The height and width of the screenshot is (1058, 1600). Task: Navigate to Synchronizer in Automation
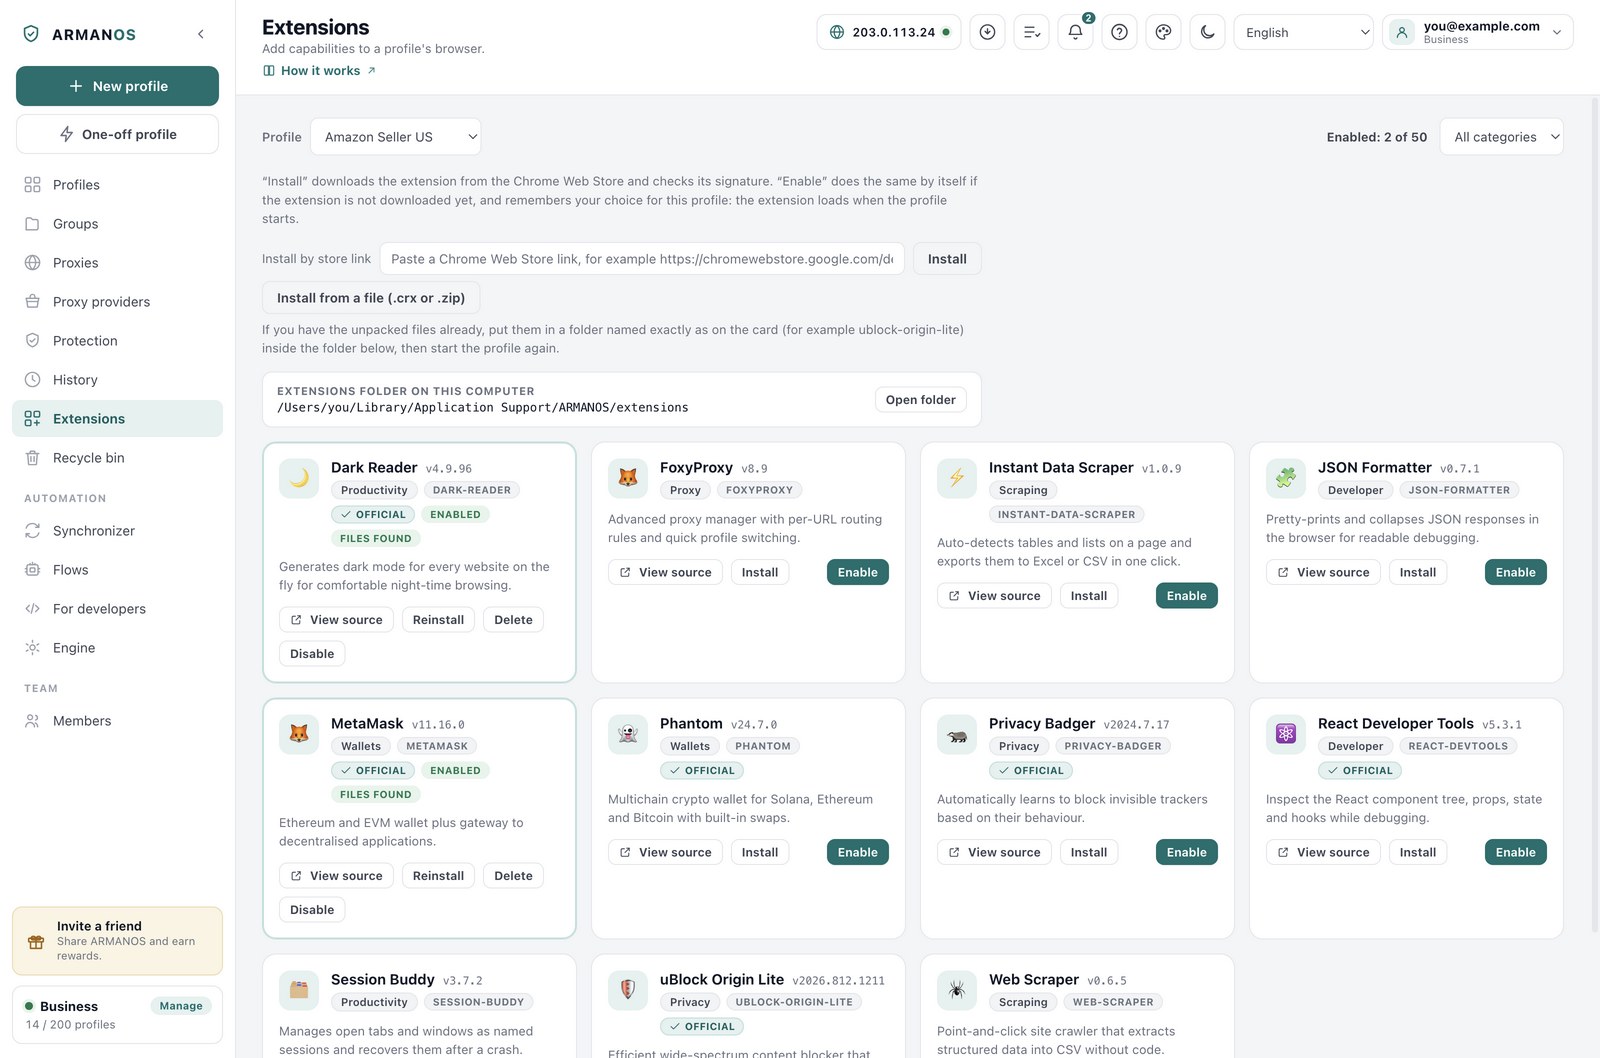[117, 531]
